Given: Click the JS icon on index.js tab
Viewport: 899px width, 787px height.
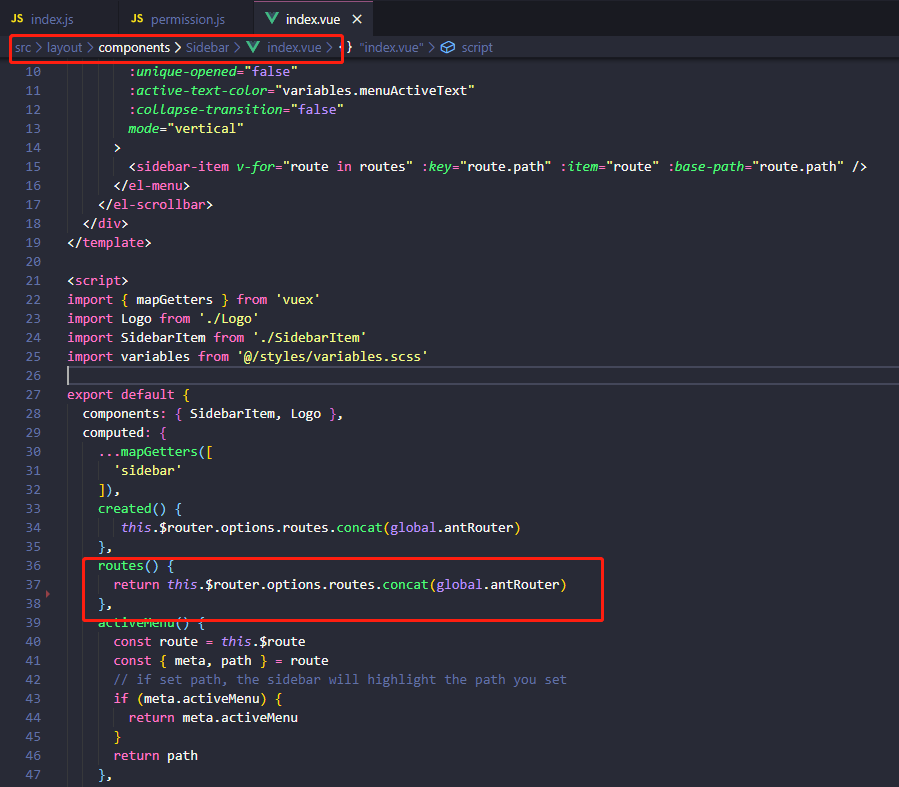Looking at the screenshot, I should pos(17,19).
